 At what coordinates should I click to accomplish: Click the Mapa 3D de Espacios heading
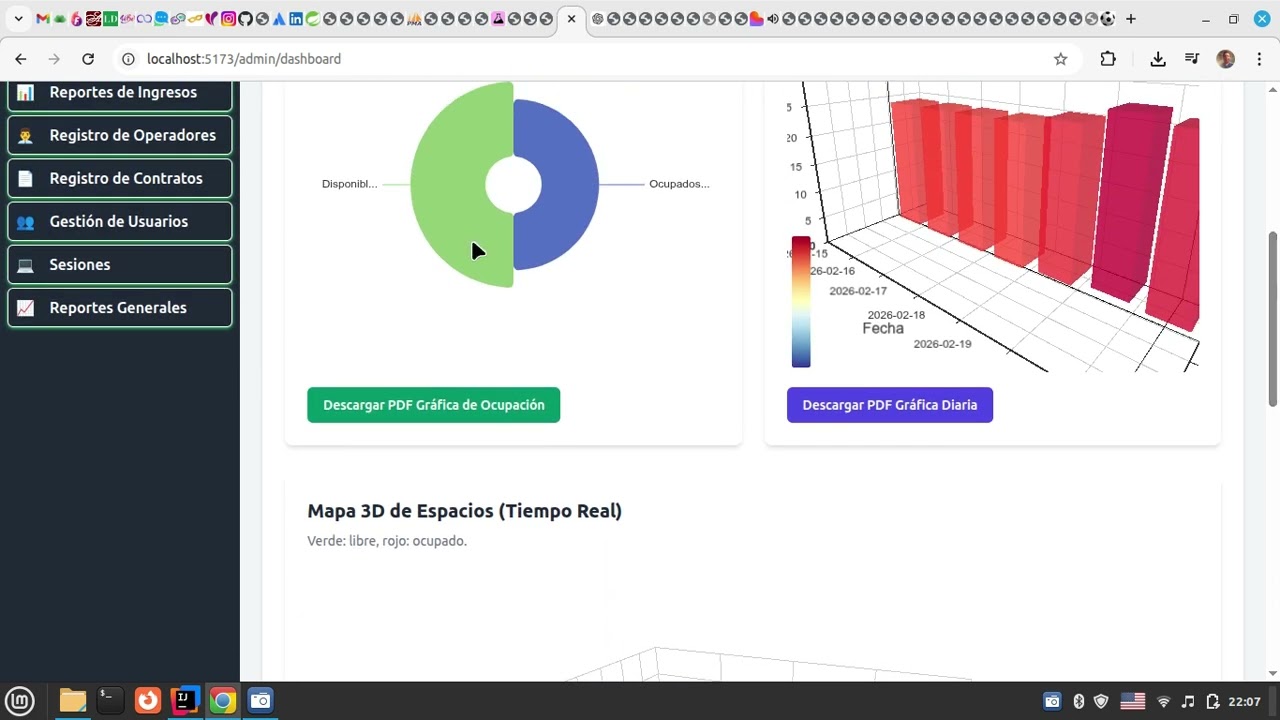click(464, 511)
